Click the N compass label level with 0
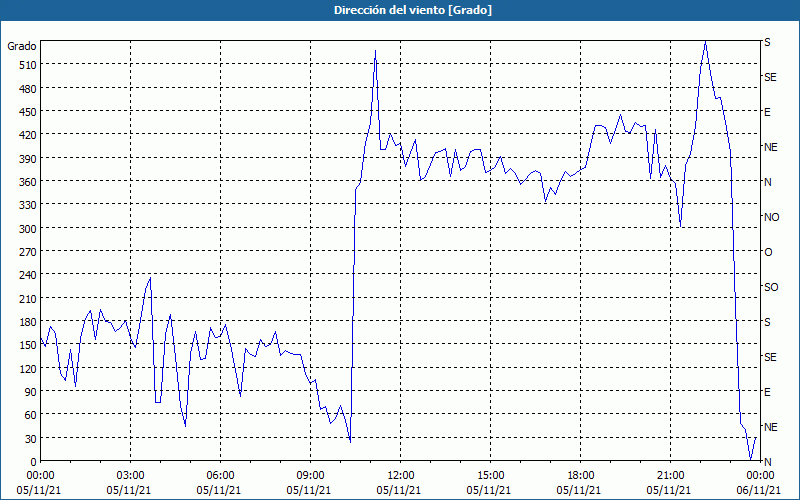This screenshot has height=500, width=800. [x=768, y=462]
